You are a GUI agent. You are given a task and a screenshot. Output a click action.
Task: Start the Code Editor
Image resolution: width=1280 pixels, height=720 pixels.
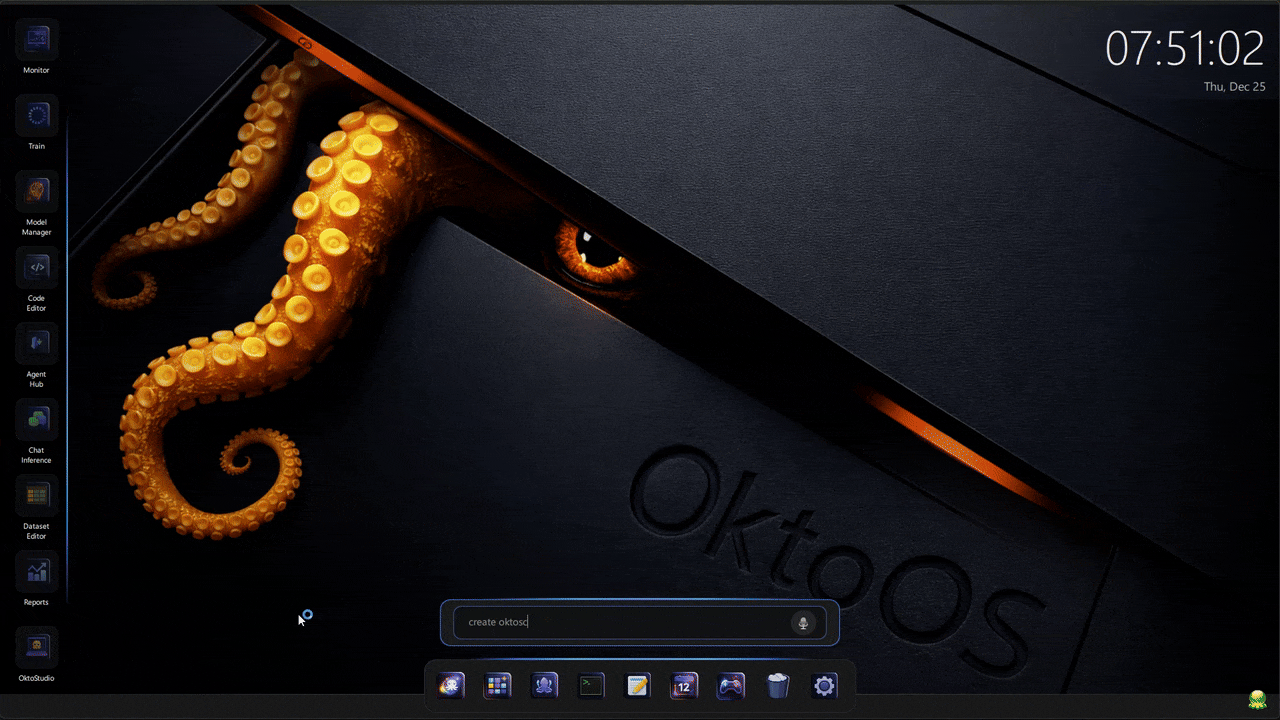36,267
